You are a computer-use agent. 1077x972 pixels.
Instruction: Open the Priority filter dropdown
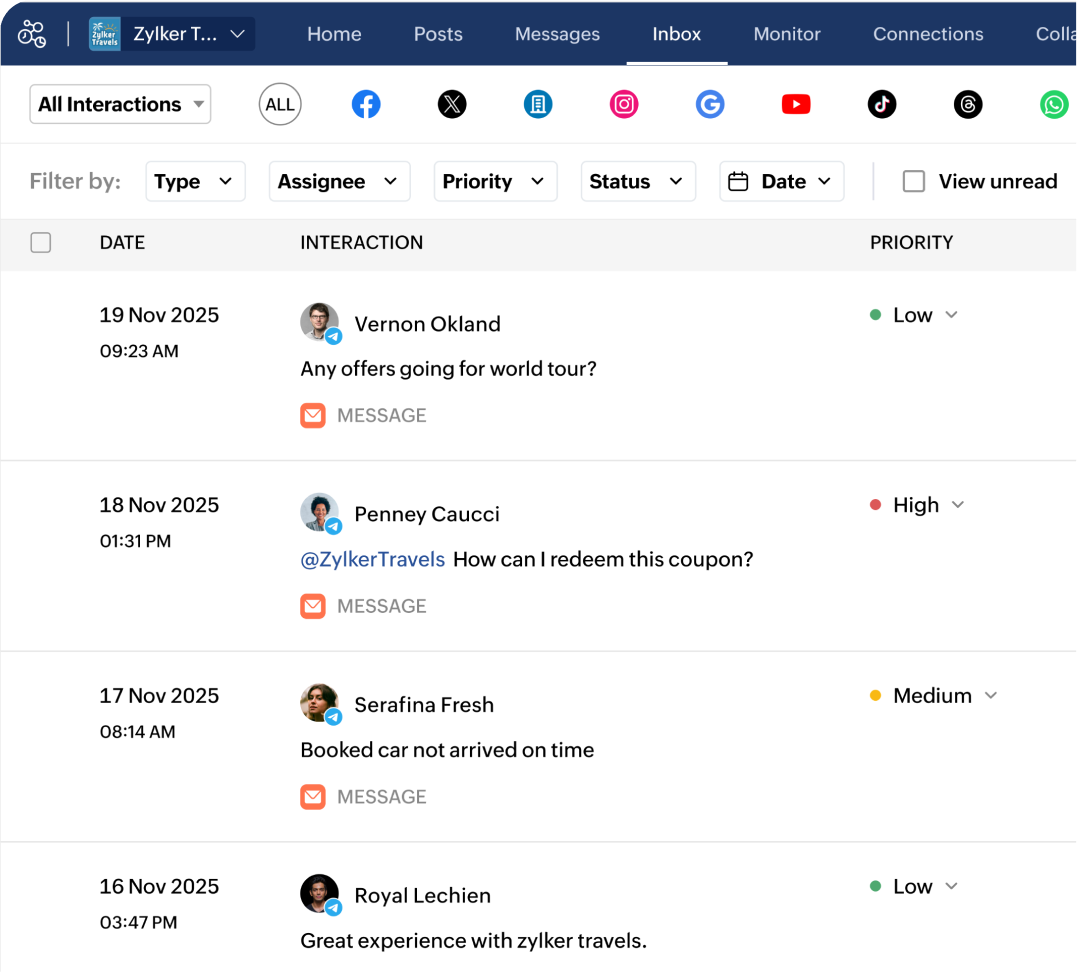(x=495, y=181)
